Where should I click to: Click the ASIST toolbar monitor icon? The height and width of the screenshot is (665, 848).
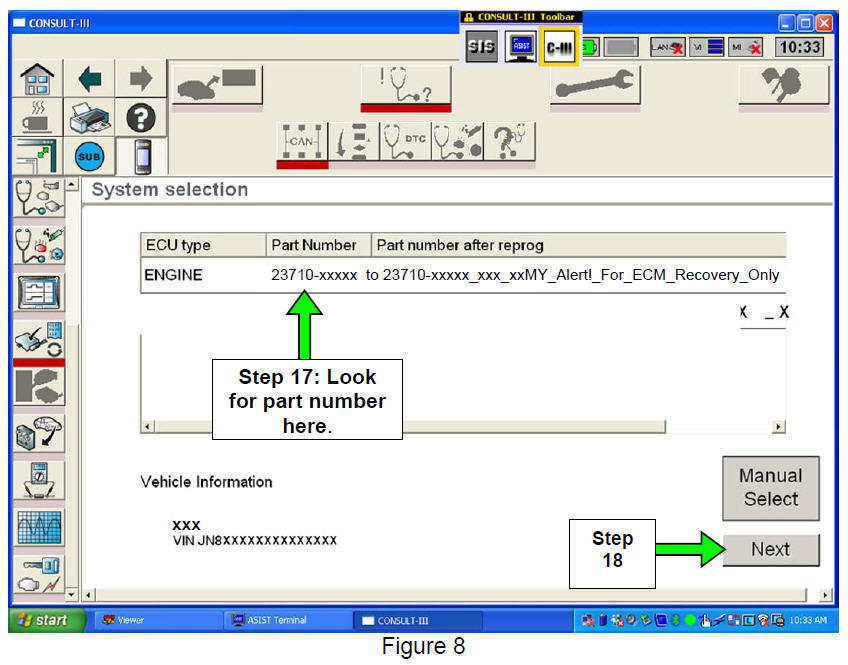click(518, 45)
